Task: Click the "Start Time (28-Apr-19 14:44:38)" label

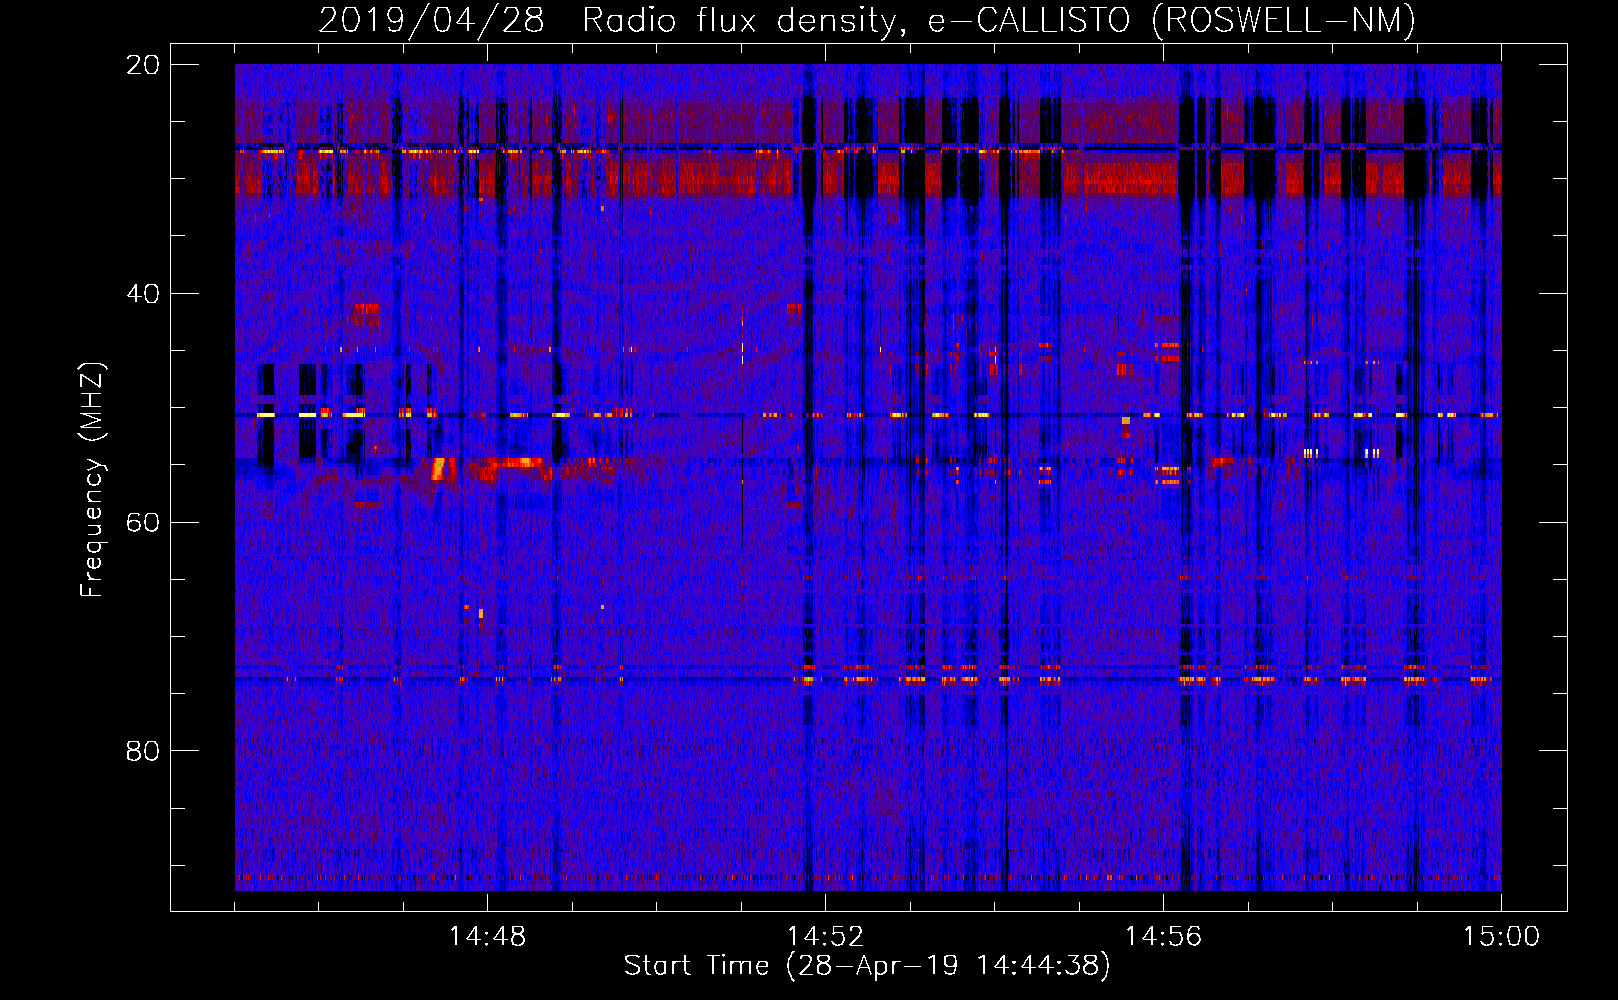Action: (x=867, y=966)
